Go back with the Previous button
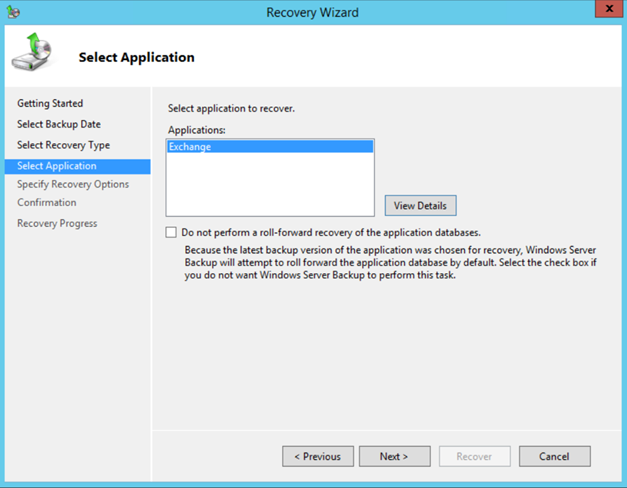This screenshot has height=488, width=627. pyautogui.click(x=318, y=456)
